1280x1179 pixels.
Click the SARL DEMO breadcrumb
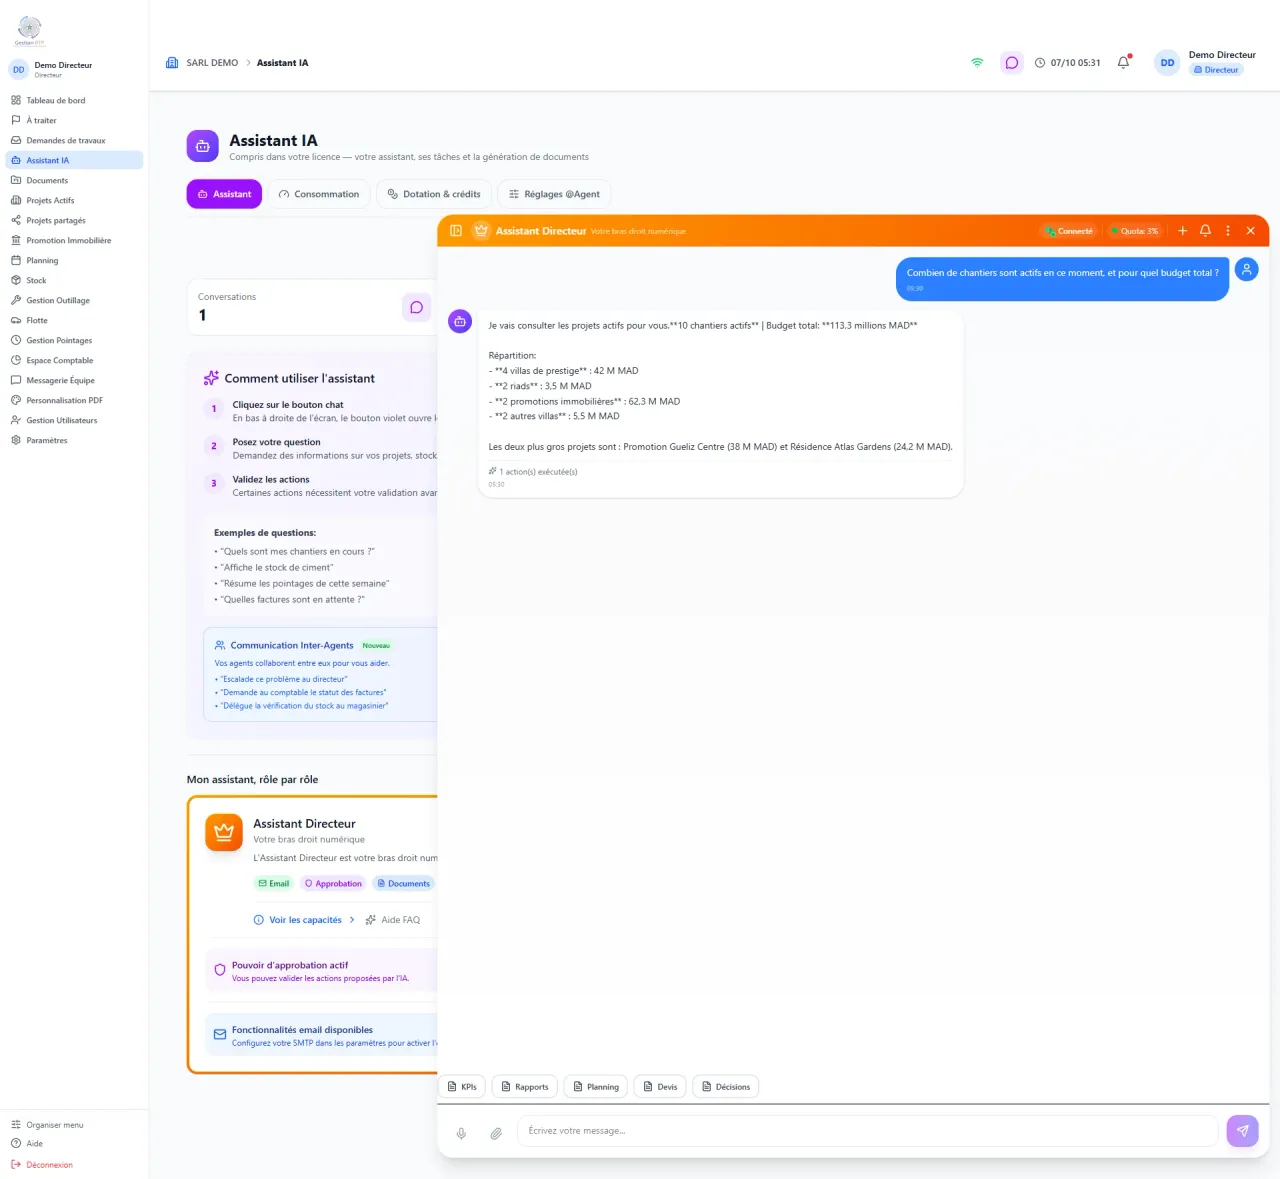(212, 63)
